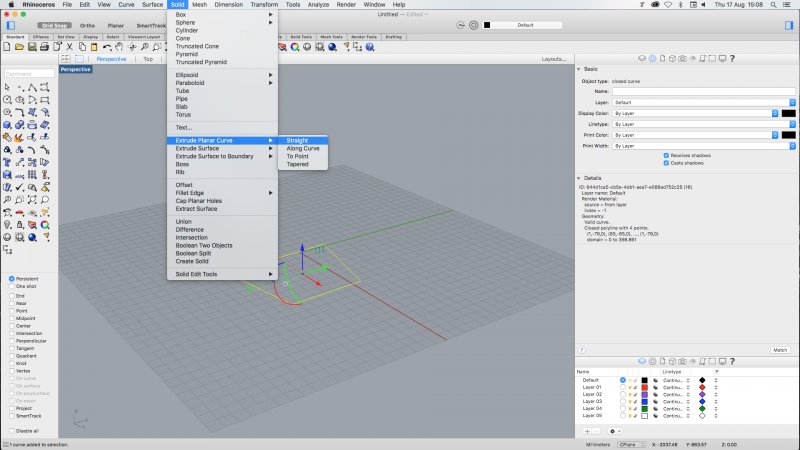This screenshot has width=800, height=450.
Task: Click the New document icon in the toolbar
Action: (7, 47)
